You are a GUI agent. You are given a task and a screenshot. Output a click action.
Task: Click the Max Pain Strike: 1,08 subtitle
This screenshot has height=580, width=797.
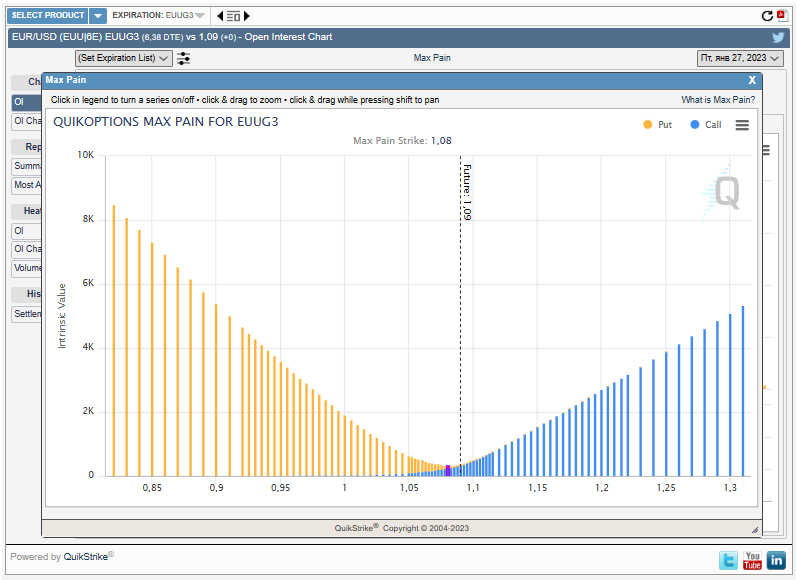click(402, 141)
